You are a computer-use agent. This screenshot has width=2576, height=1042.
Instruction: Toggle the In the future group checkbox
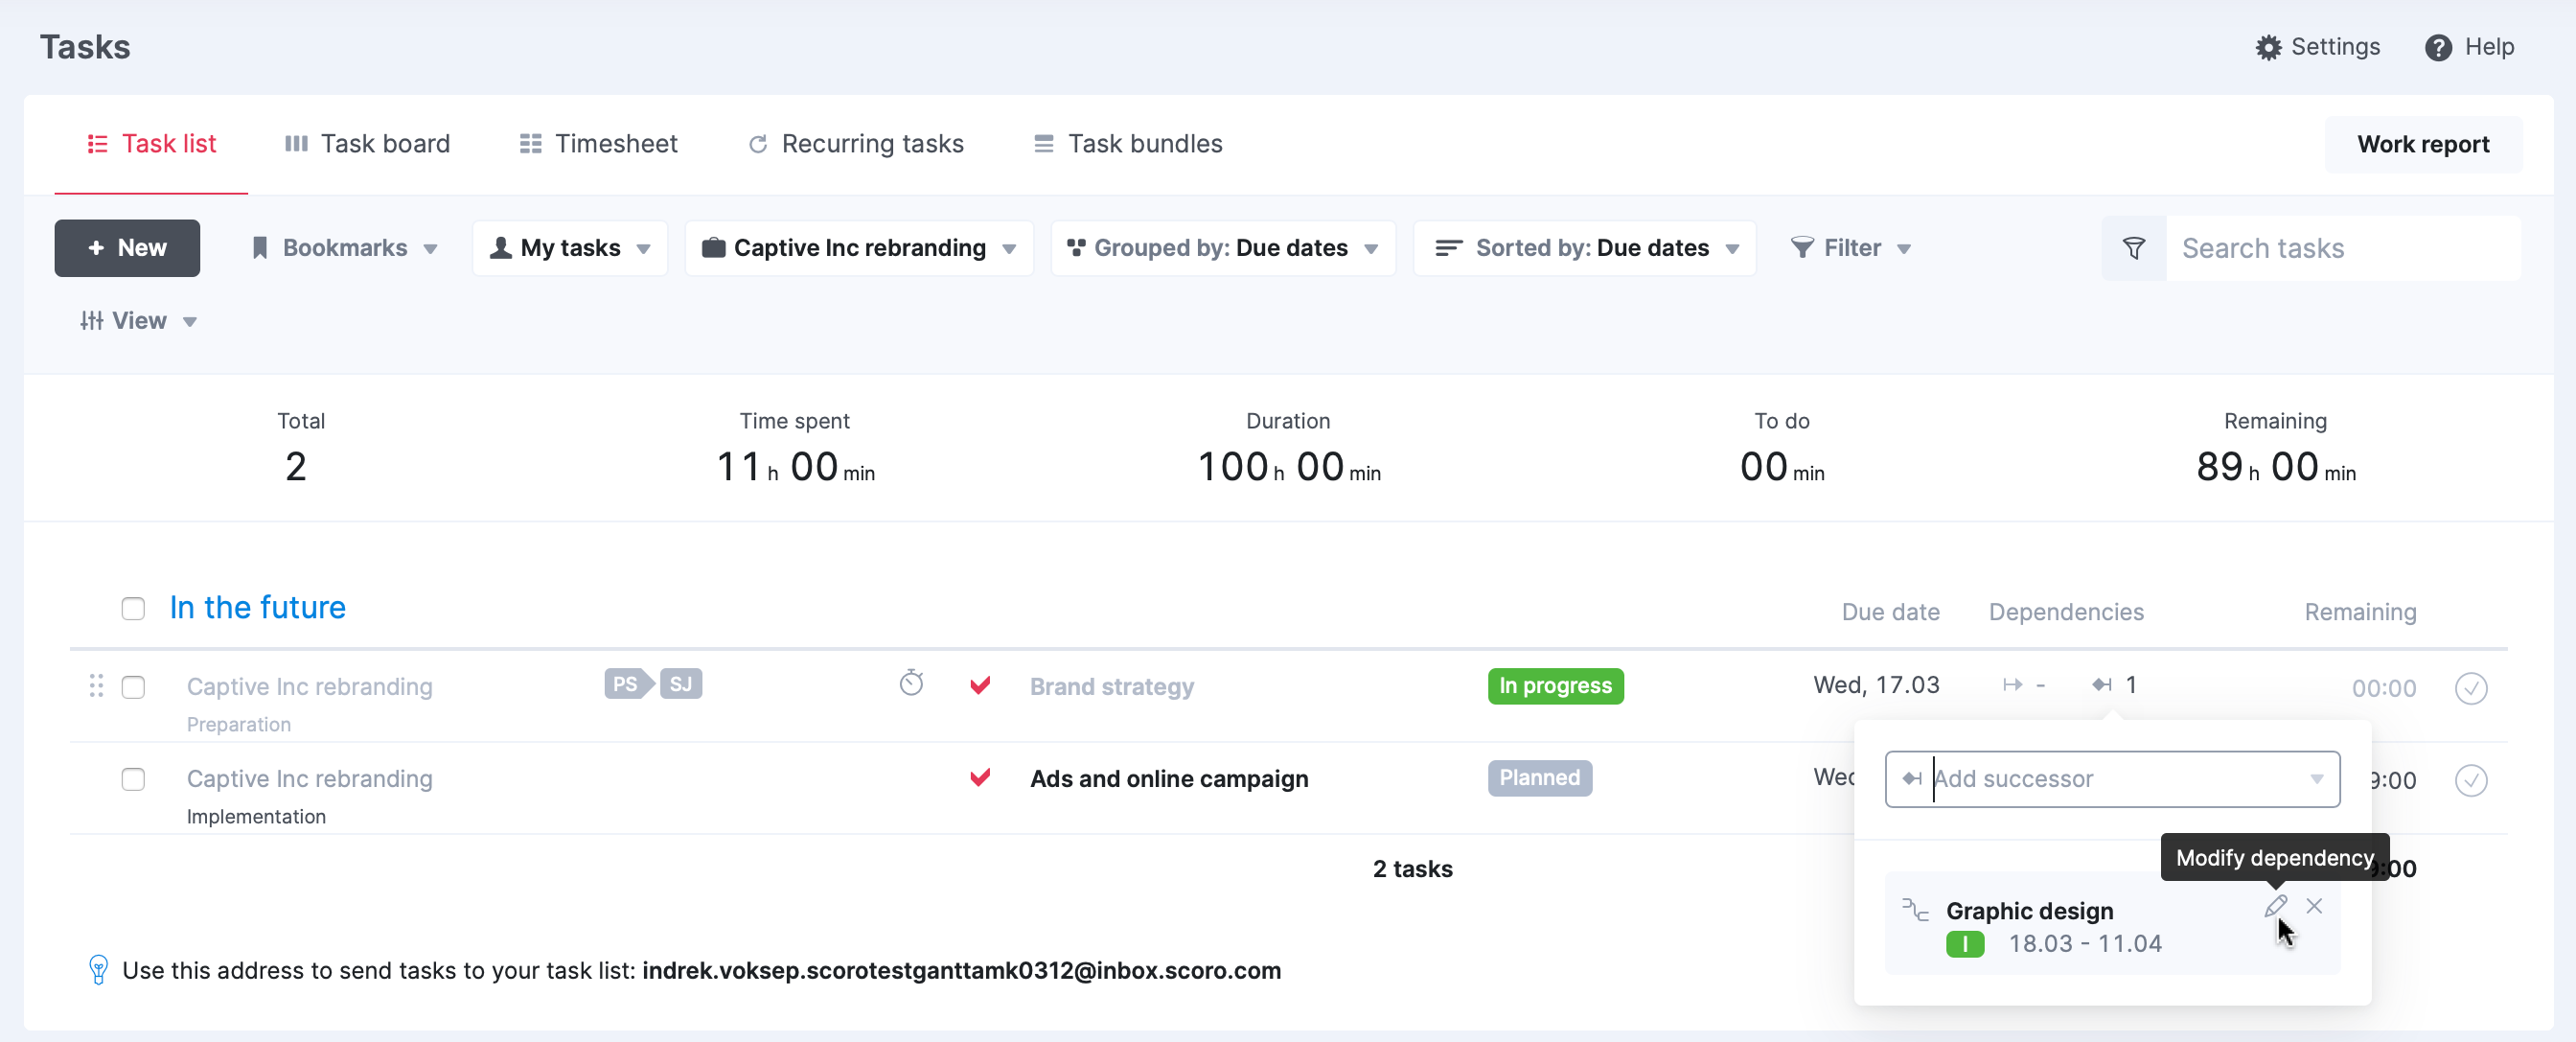(133, 609)
